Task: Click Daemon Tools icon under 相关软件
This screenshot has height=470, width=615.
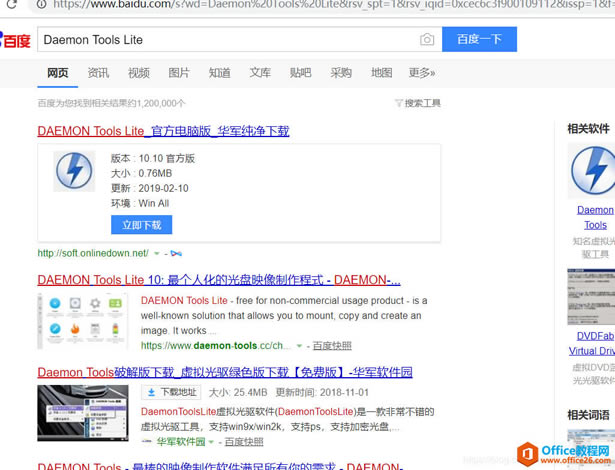Action: click(591, 171)
